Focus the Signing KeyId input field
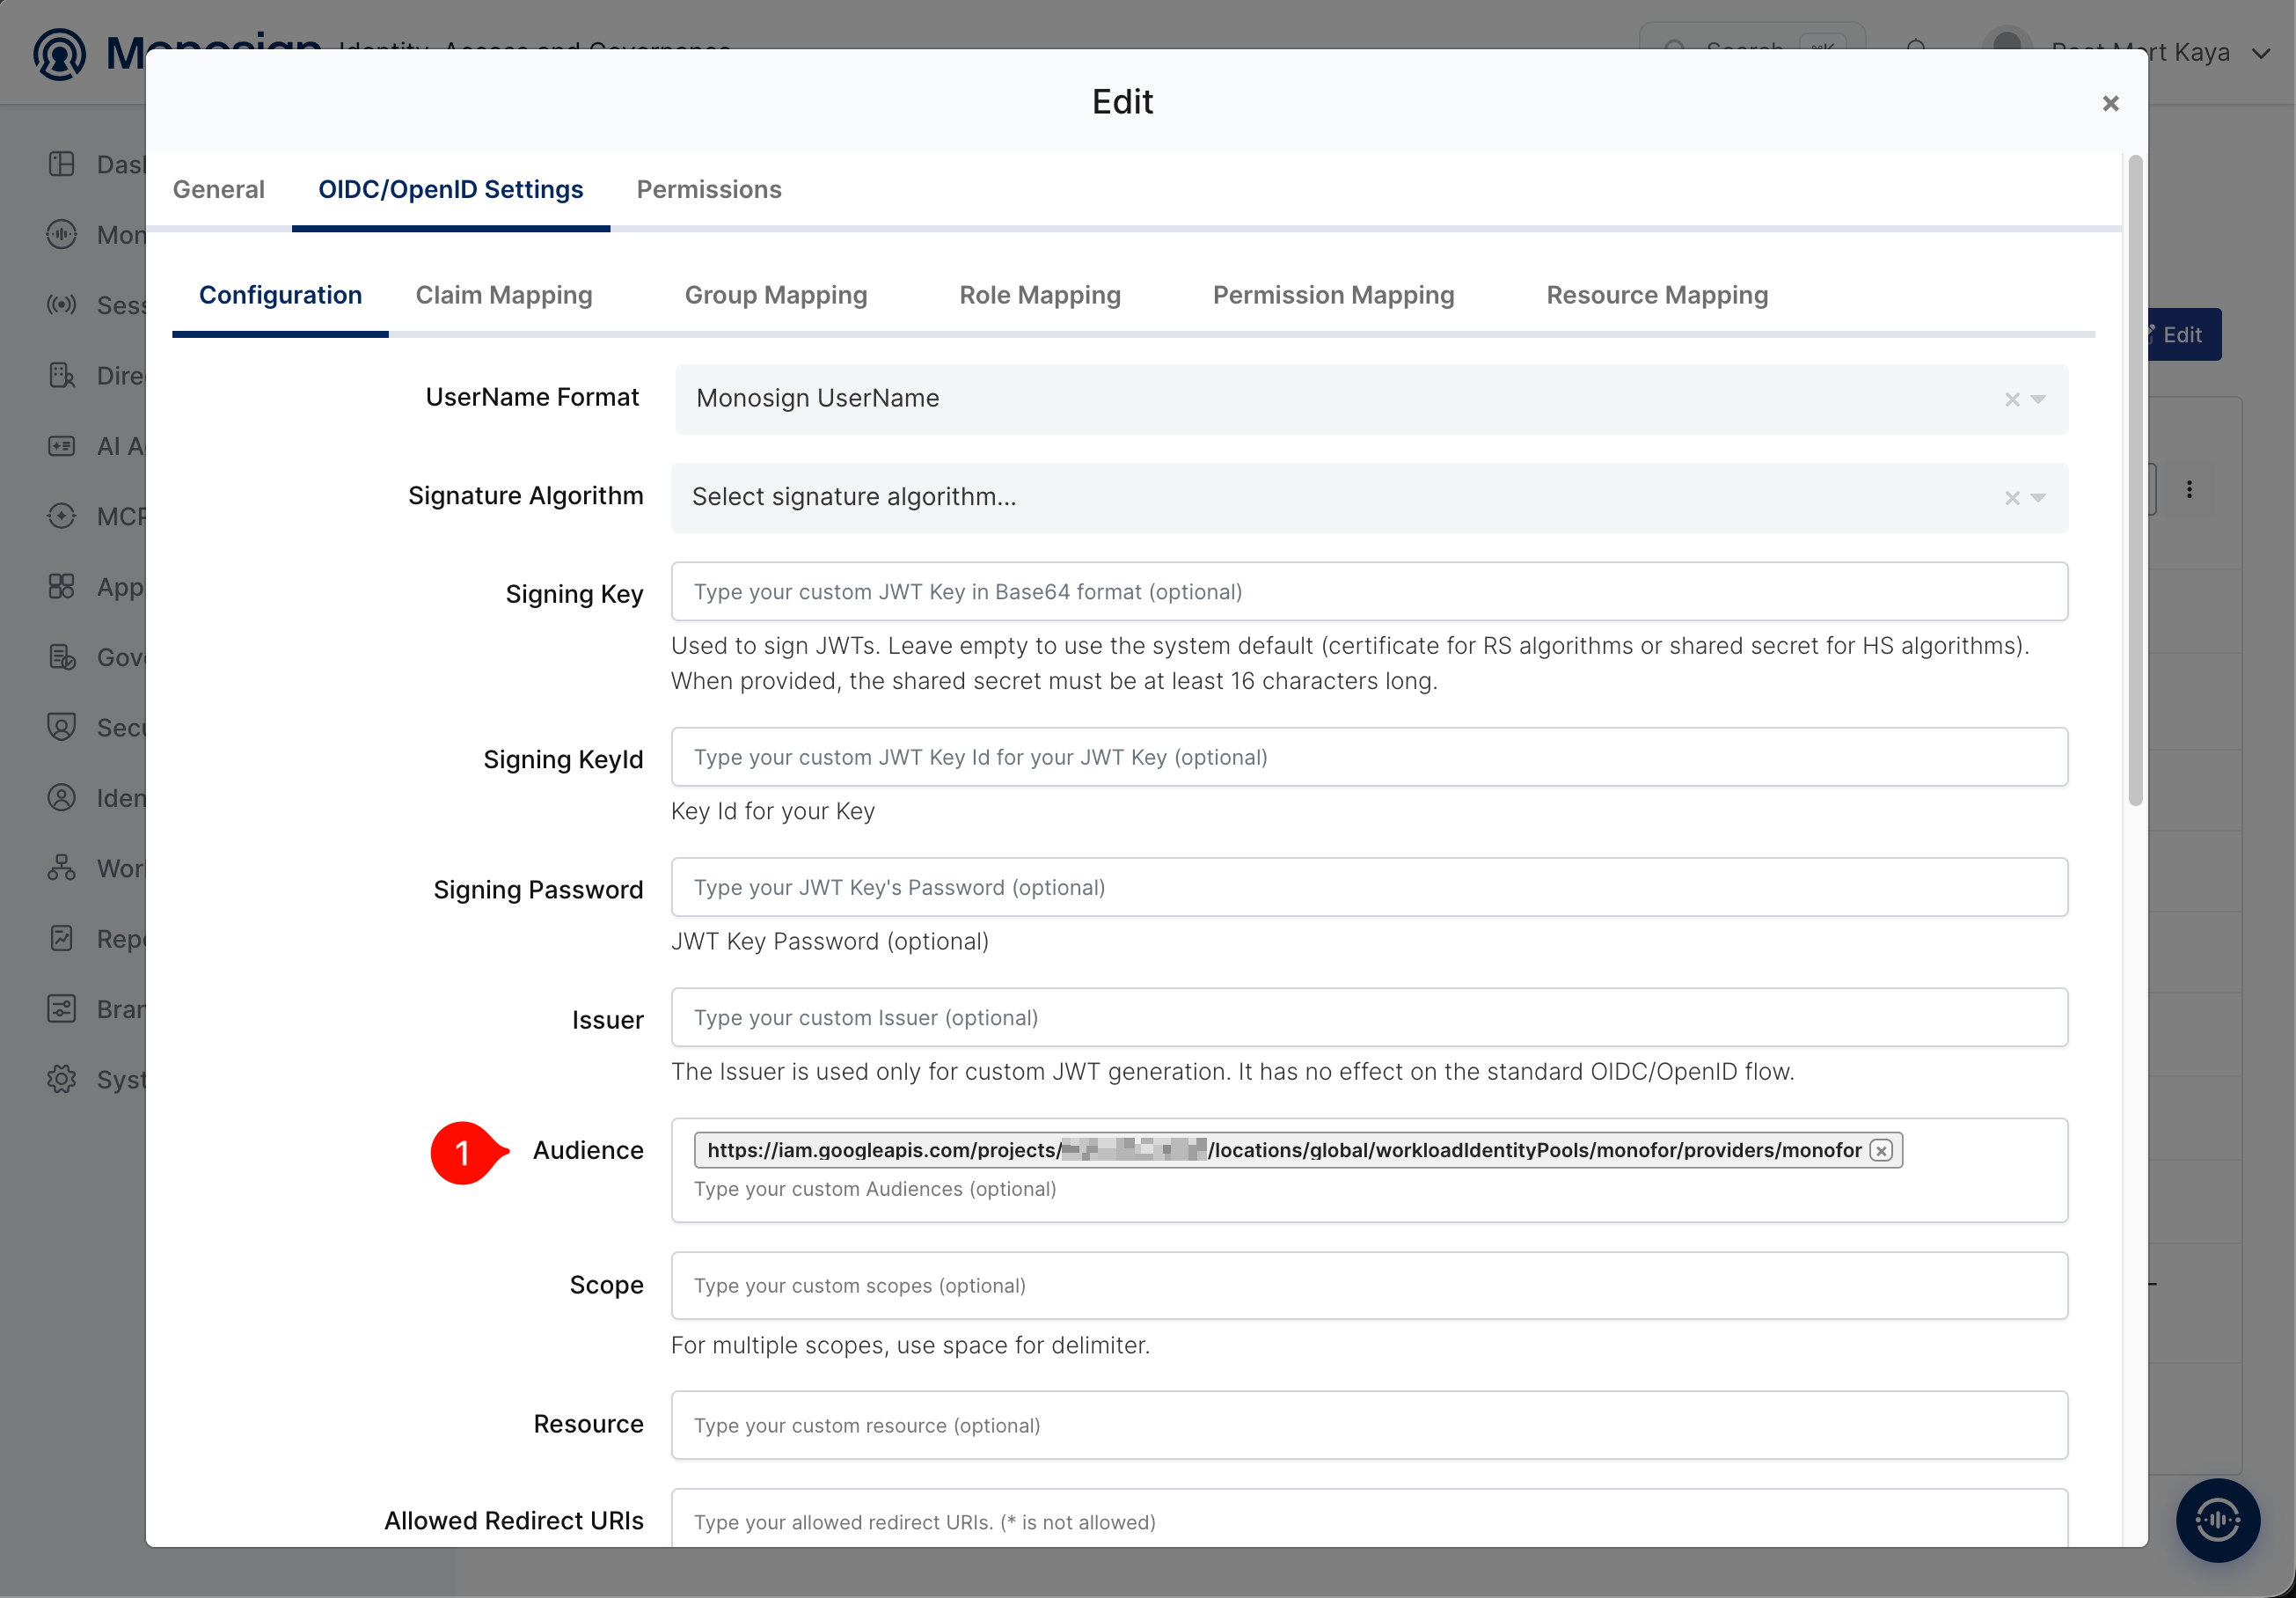The width and height of the screenshot is (2296, 1598). pos(1369,758)
